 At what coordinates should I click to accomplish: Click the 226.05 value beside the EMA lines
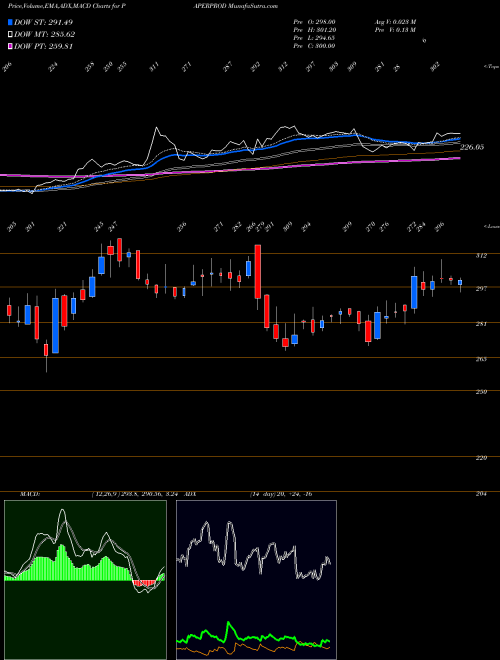(472, 147)
